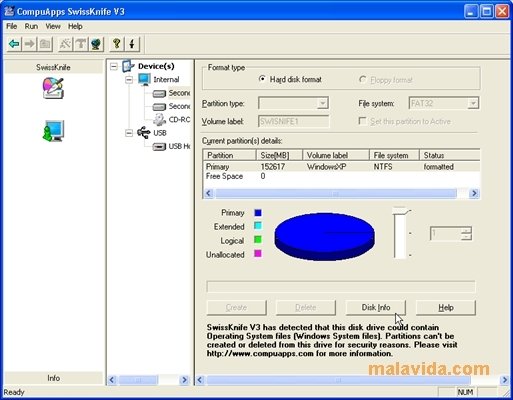The image size is (513, 400).
Task: Collapse the USB tree node
Action: pyautogui.click(x=129, y=133)
